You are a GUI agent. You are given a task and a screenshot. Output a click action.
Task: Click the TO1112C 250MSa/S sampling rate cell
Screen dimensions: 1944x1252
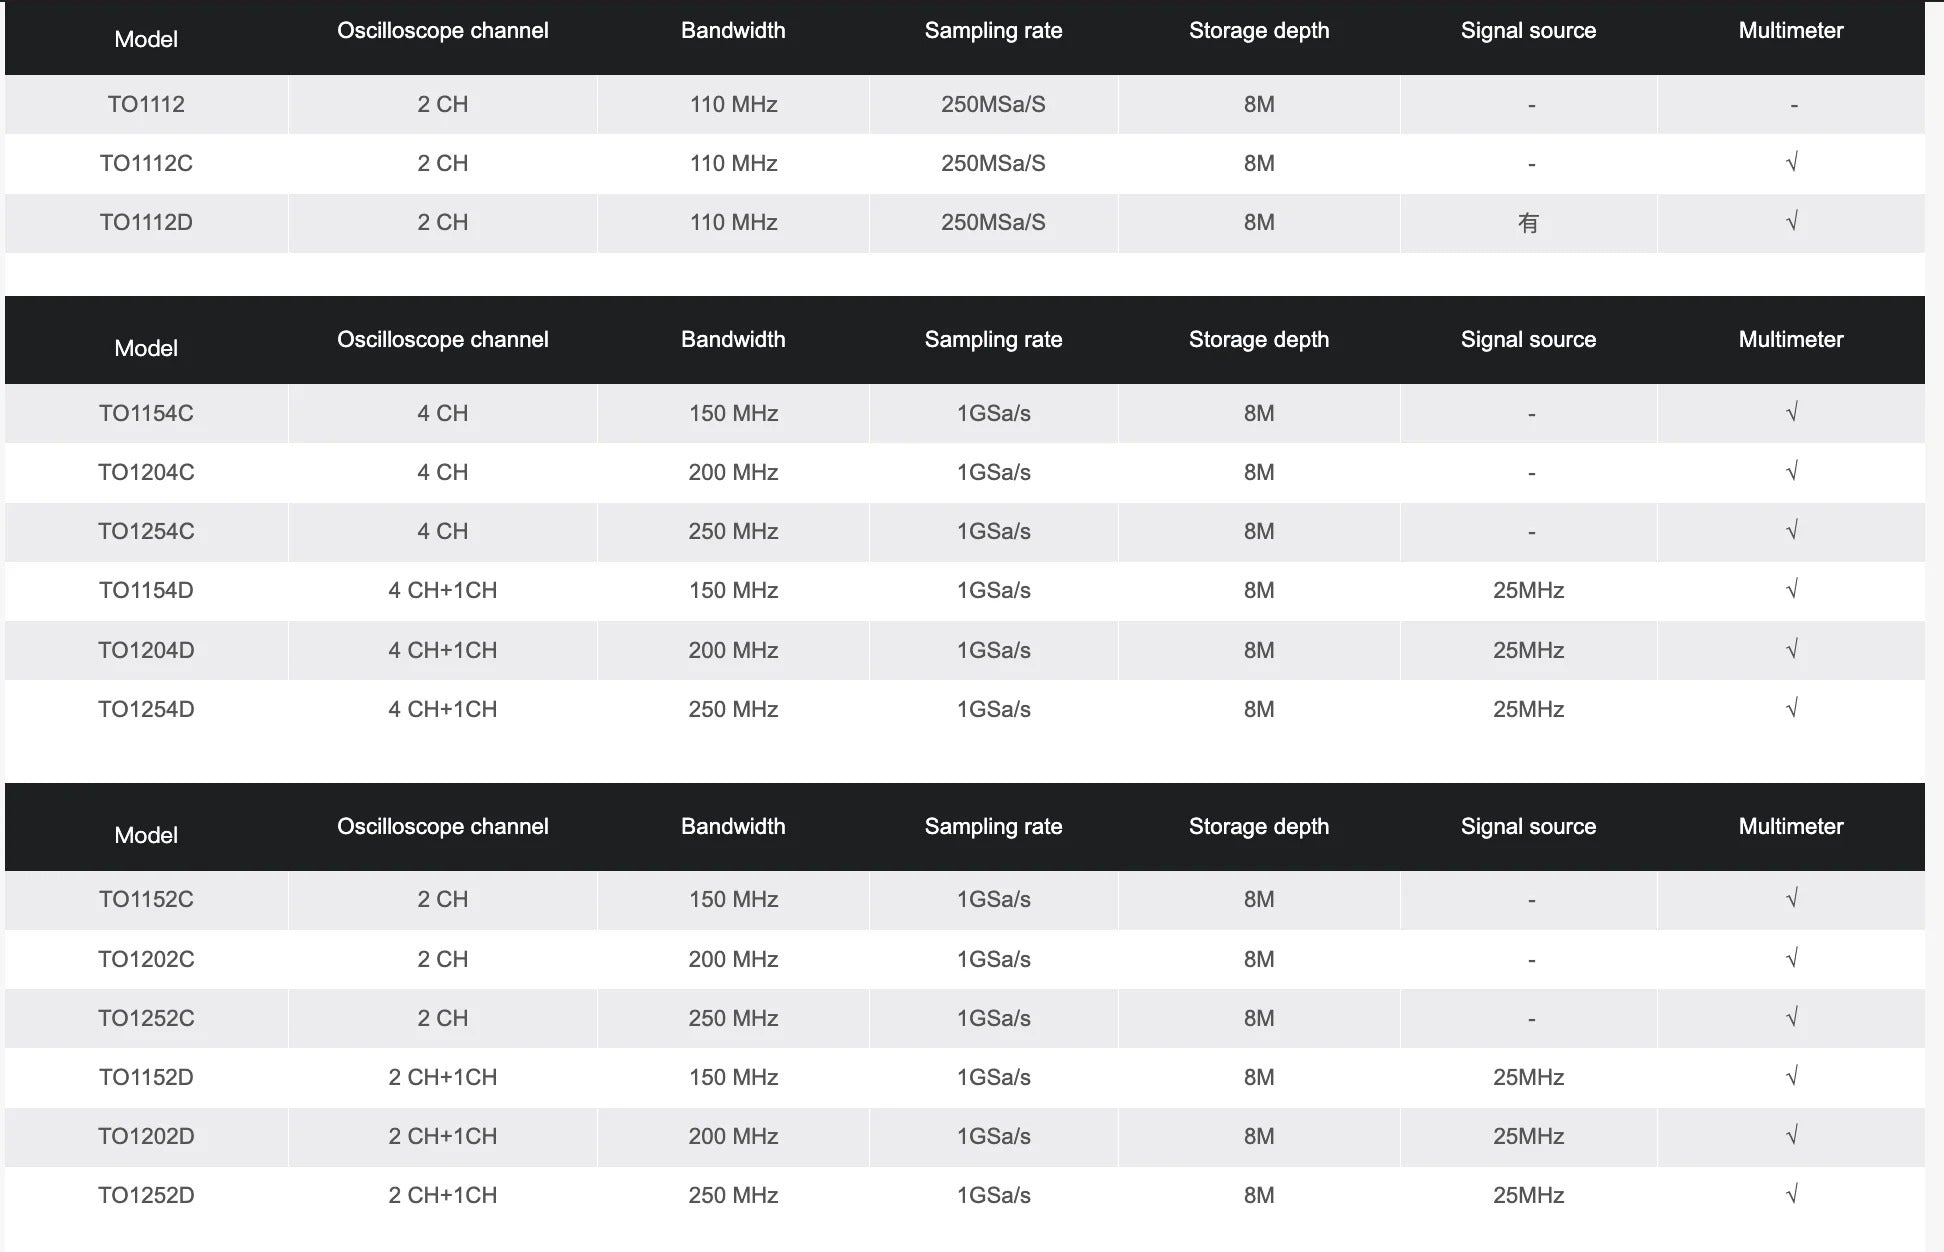click(993, 163)
